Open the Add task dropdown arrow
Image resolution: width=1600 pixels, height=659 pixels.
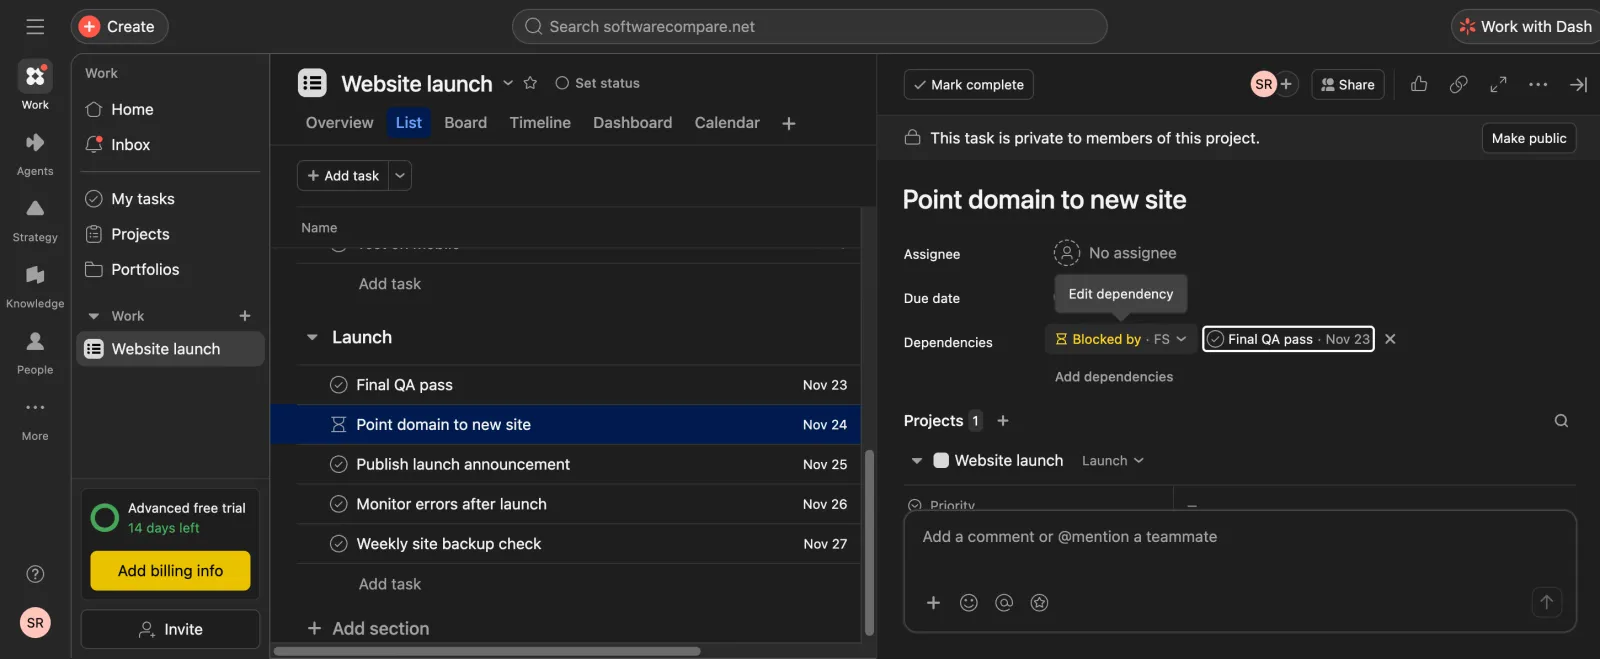coord(400,176)
